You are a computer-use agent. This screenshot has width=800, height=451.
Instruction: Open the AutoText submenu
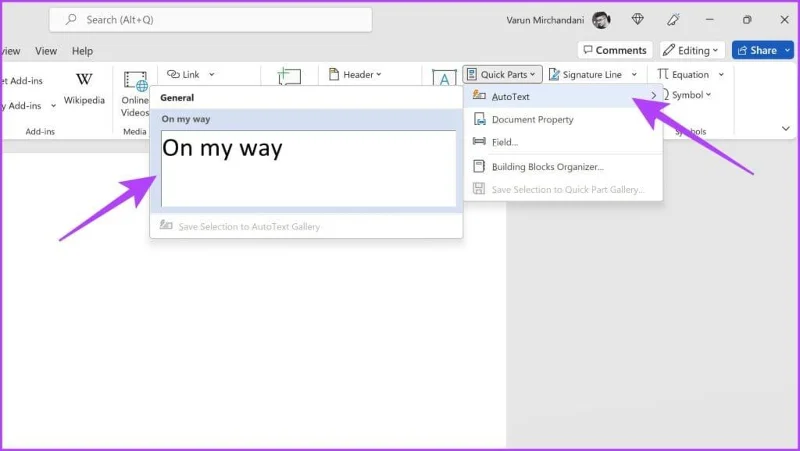point(563,96)
